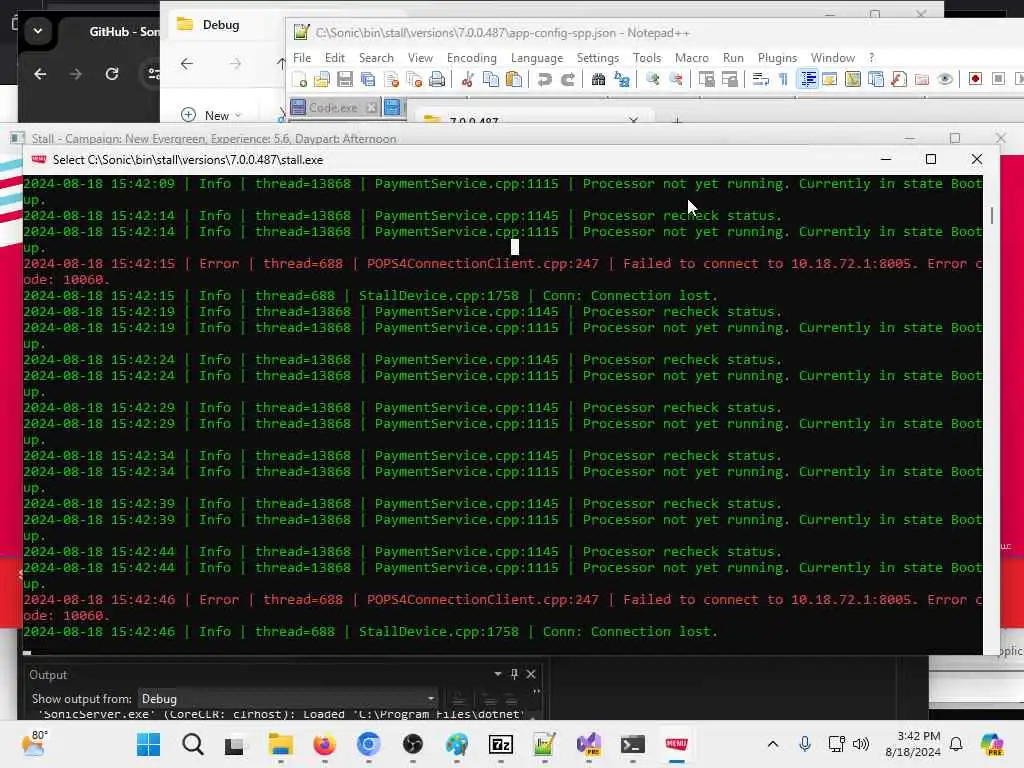Click the Undo arrow in Notepad++ toolbar

[544, 80]
